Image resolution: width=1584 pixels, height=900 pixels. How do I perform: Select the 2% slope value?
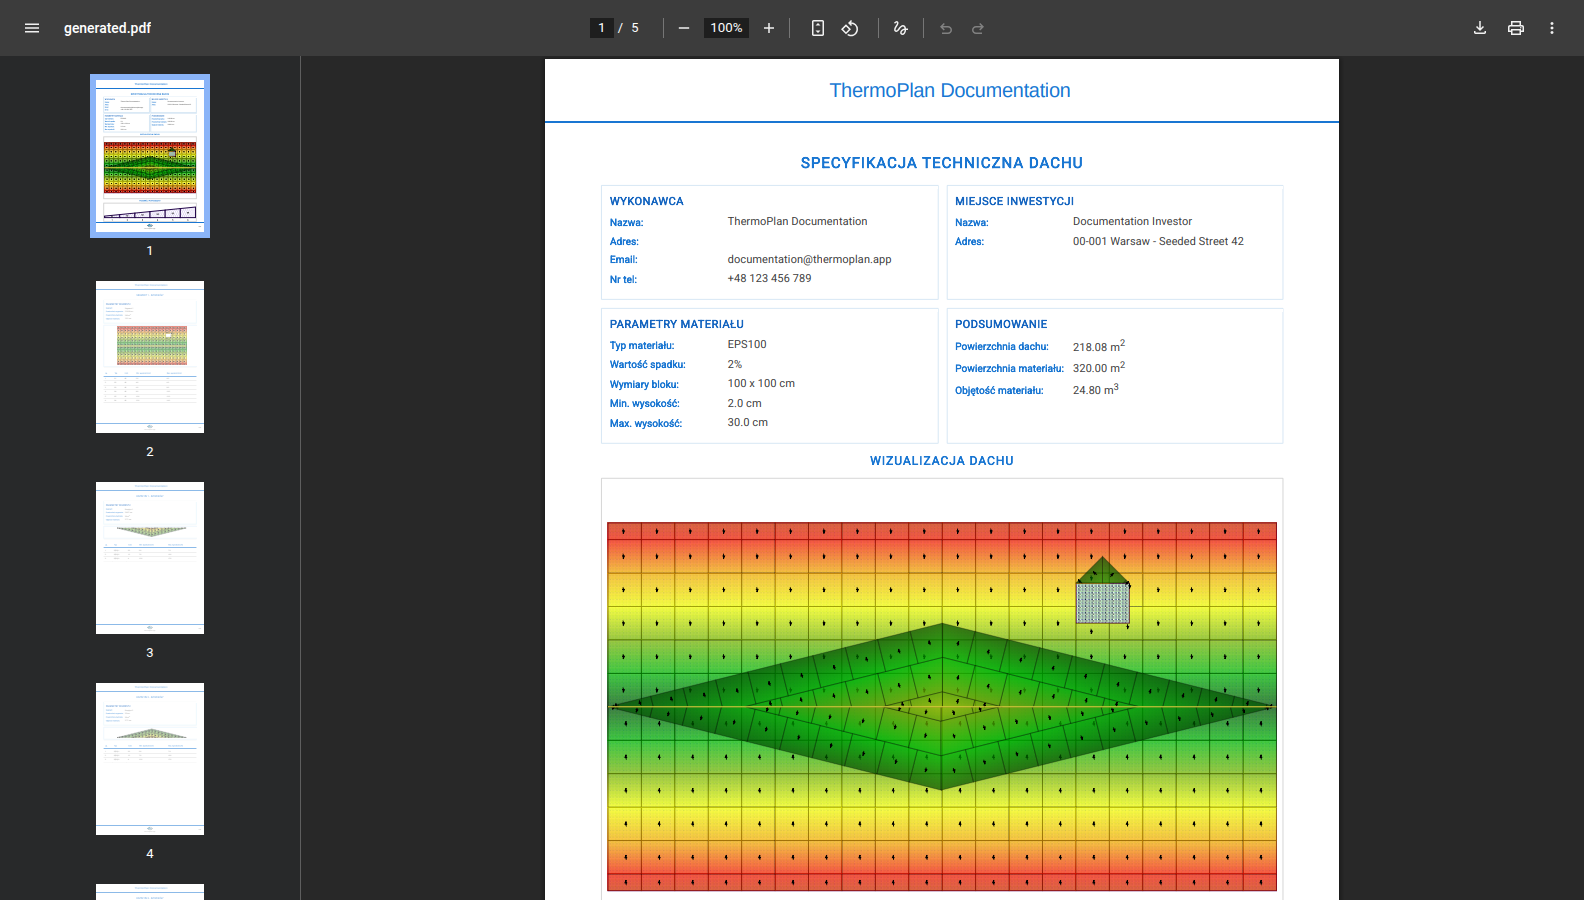click(735, 365)
